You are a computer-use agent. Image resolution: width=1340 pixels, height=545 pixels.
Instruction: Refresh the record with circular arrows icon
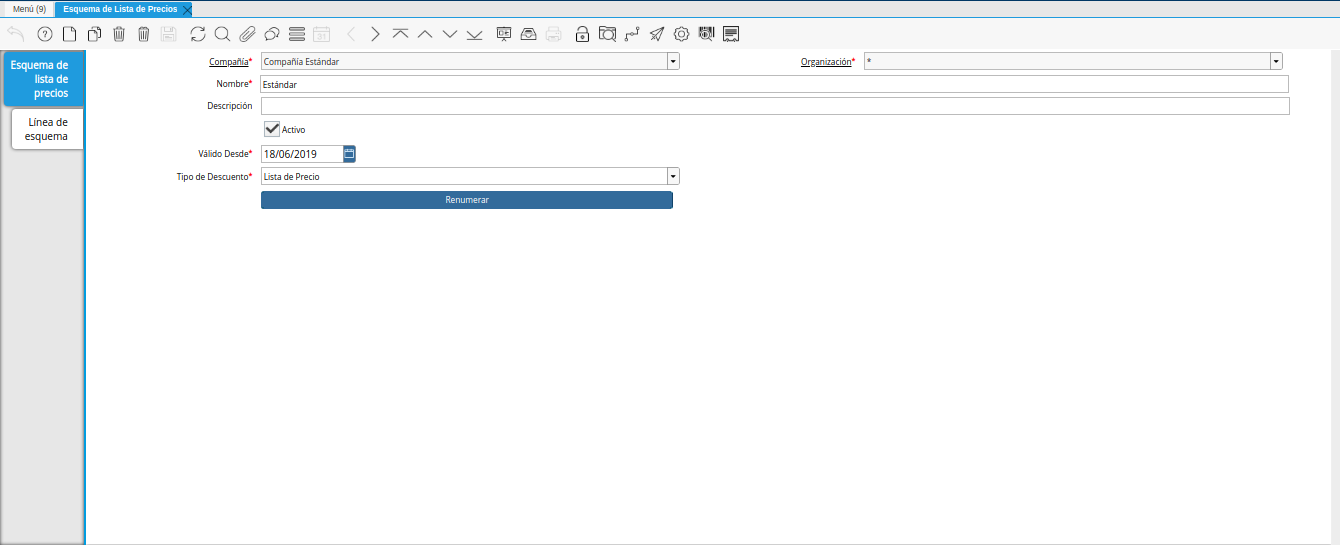click(x=198, y=34)
